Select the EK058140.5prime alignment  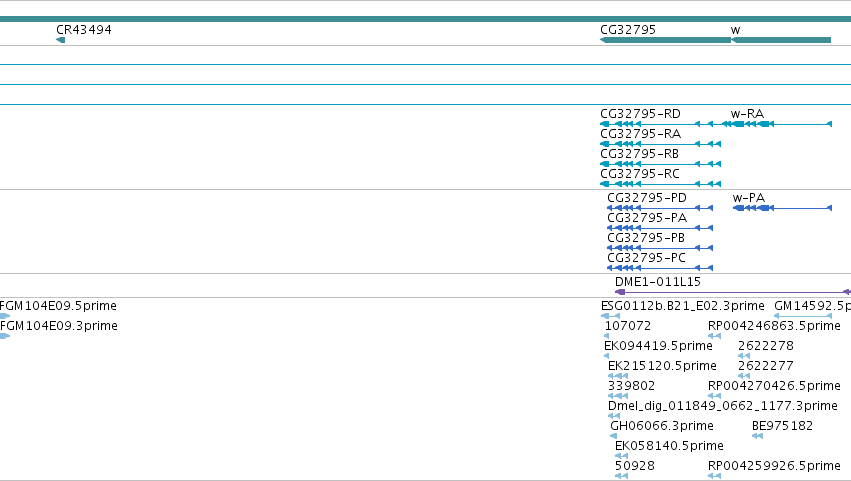tap(621, 456)
